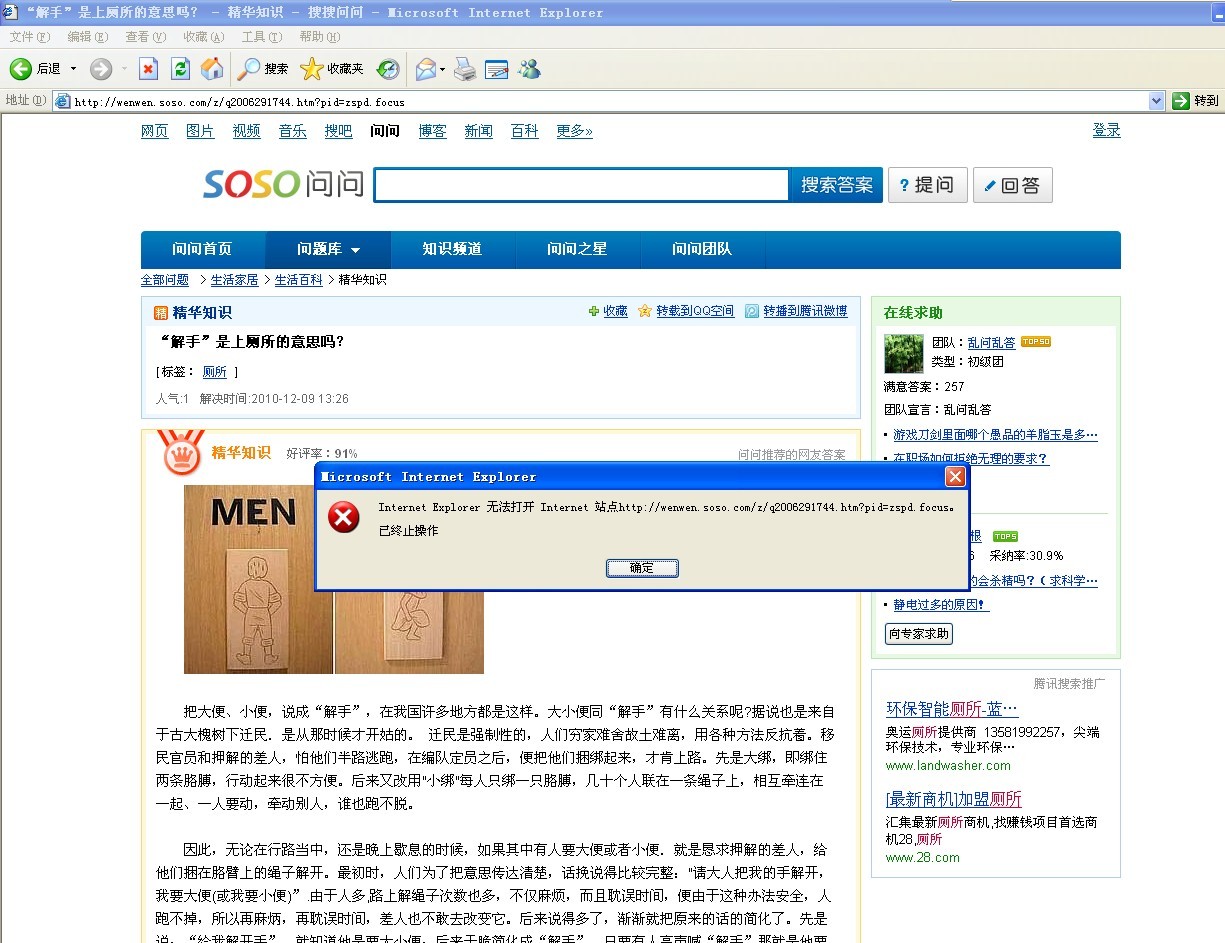Click into the SOSO search input field
1225x943 pixels.
(582, 185)
